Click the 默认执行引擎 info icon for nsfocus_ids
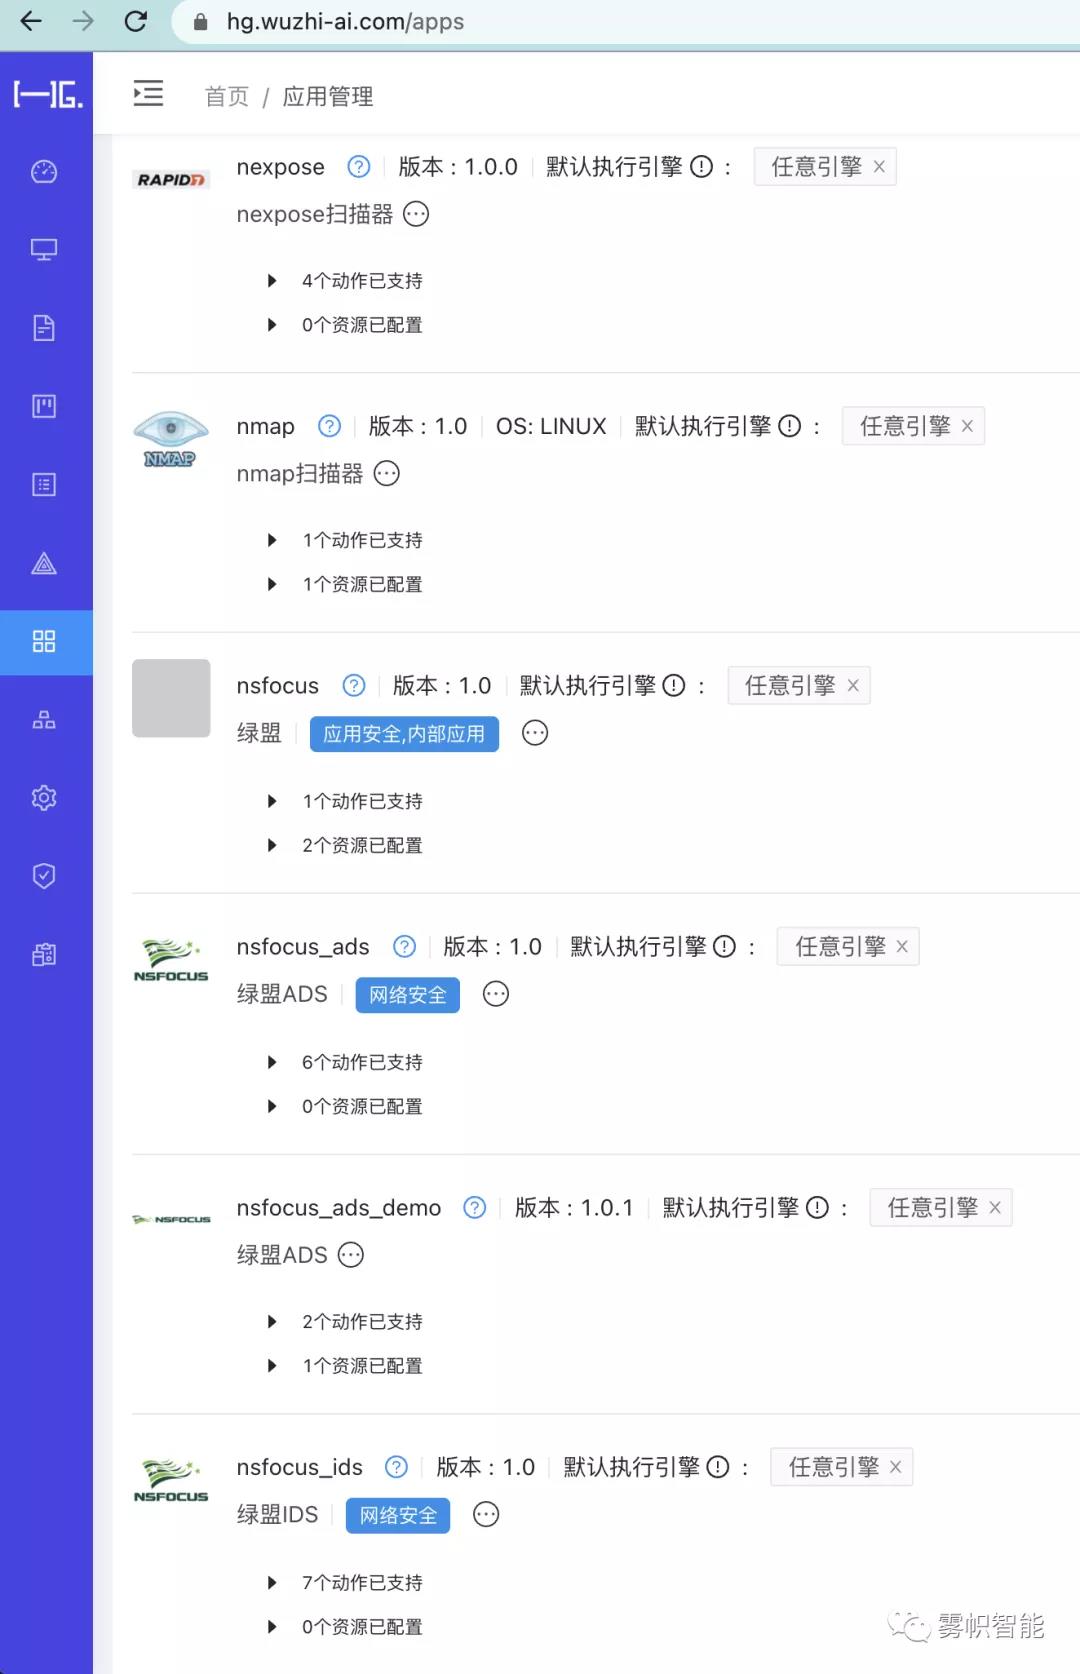 pyautogui.click(x=718, y=1467)
